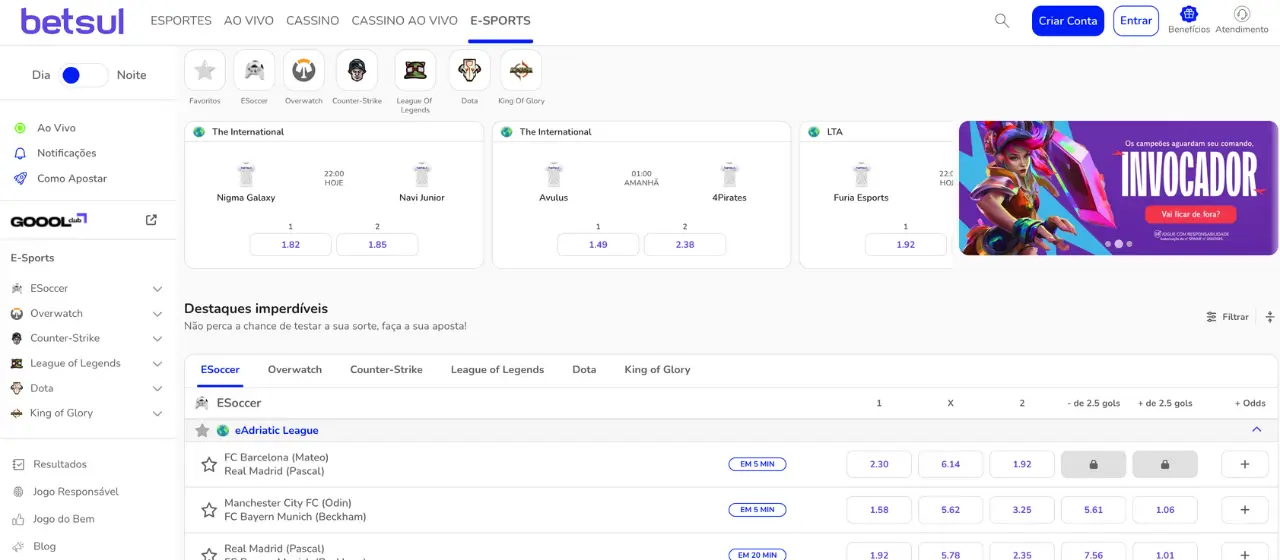The width and height of the screenshot is (1280, 560).
Task: Select the Counter-Strike game icon
Action: click(x=357, y=70)
